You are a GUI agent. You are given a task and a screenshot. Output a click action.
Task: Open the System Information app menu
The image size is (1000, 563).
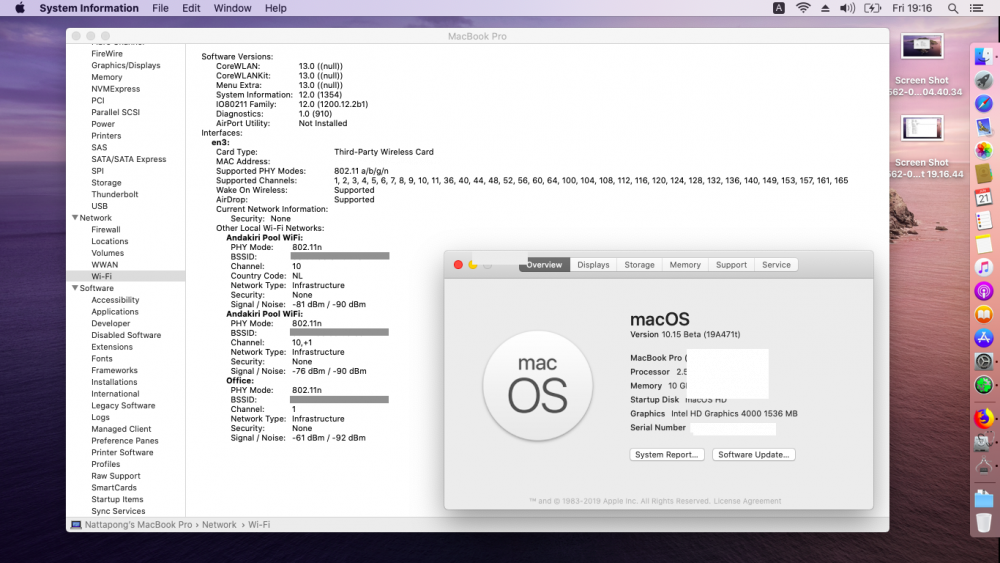point(89,8)
